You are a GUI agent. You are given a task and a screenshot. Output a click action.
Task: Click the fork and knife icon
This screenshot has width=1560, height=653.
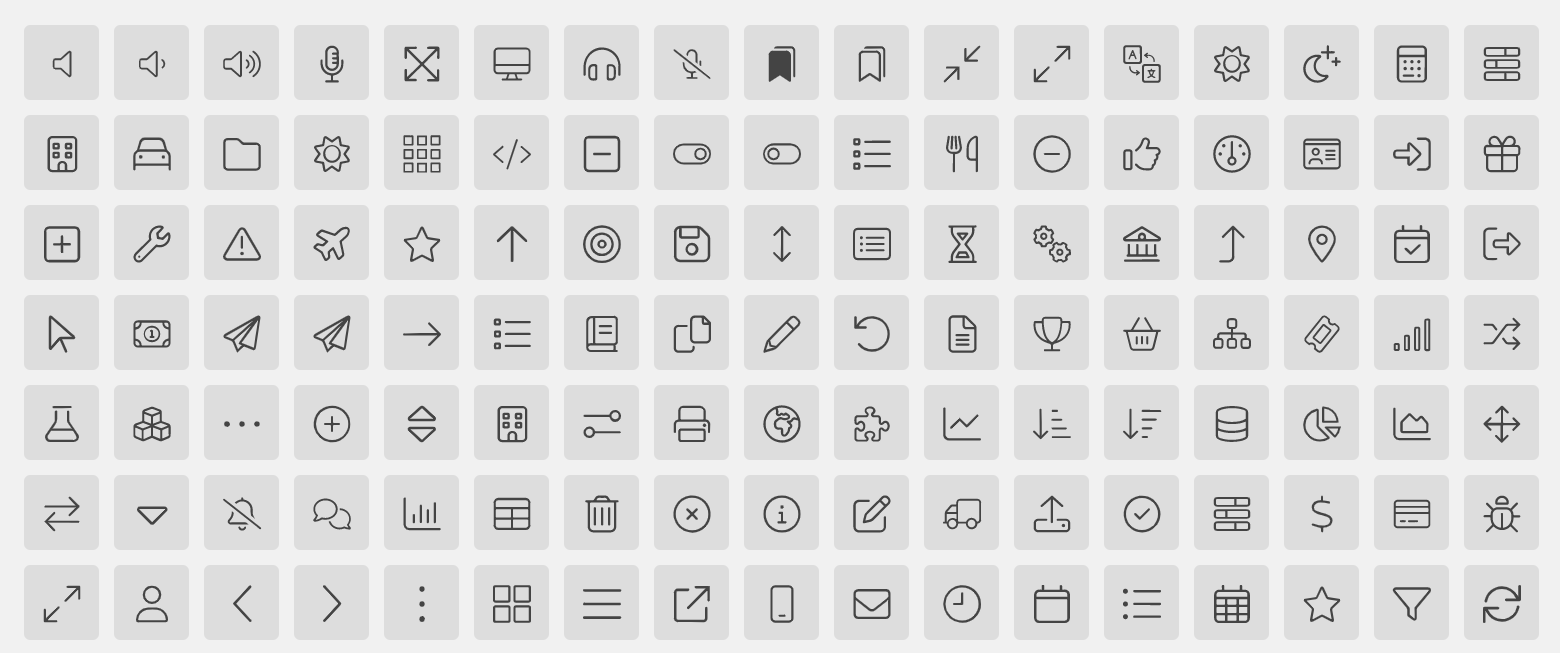click(962, 153)
